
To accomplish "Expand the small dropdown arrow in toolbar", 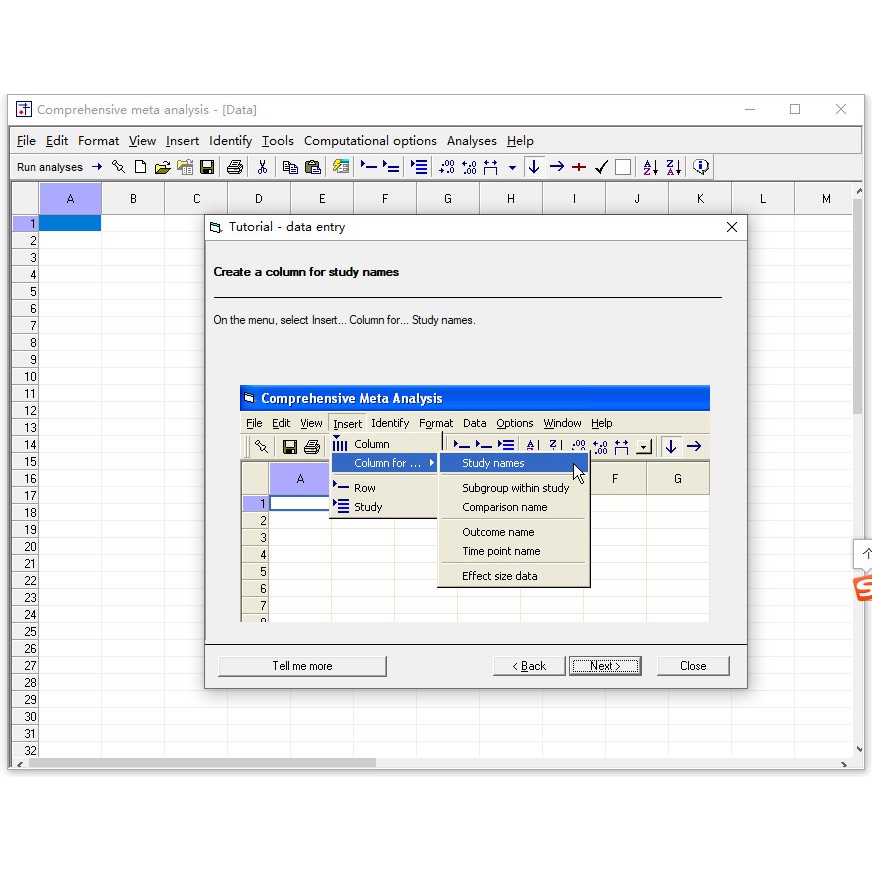I will click(512, 167).
